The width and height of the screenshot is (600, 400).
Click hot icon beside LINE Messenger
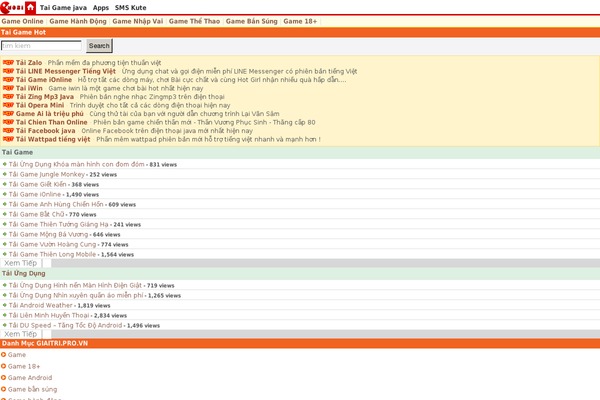click(x=8, y=71)
